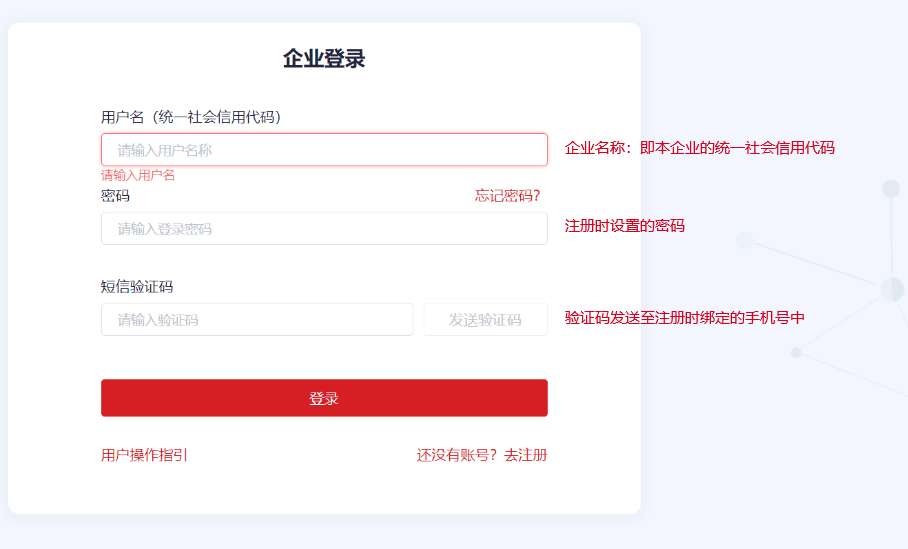Click the 企业登录 heading
This screenshot has height=549, width=908.
coord(324,59)
